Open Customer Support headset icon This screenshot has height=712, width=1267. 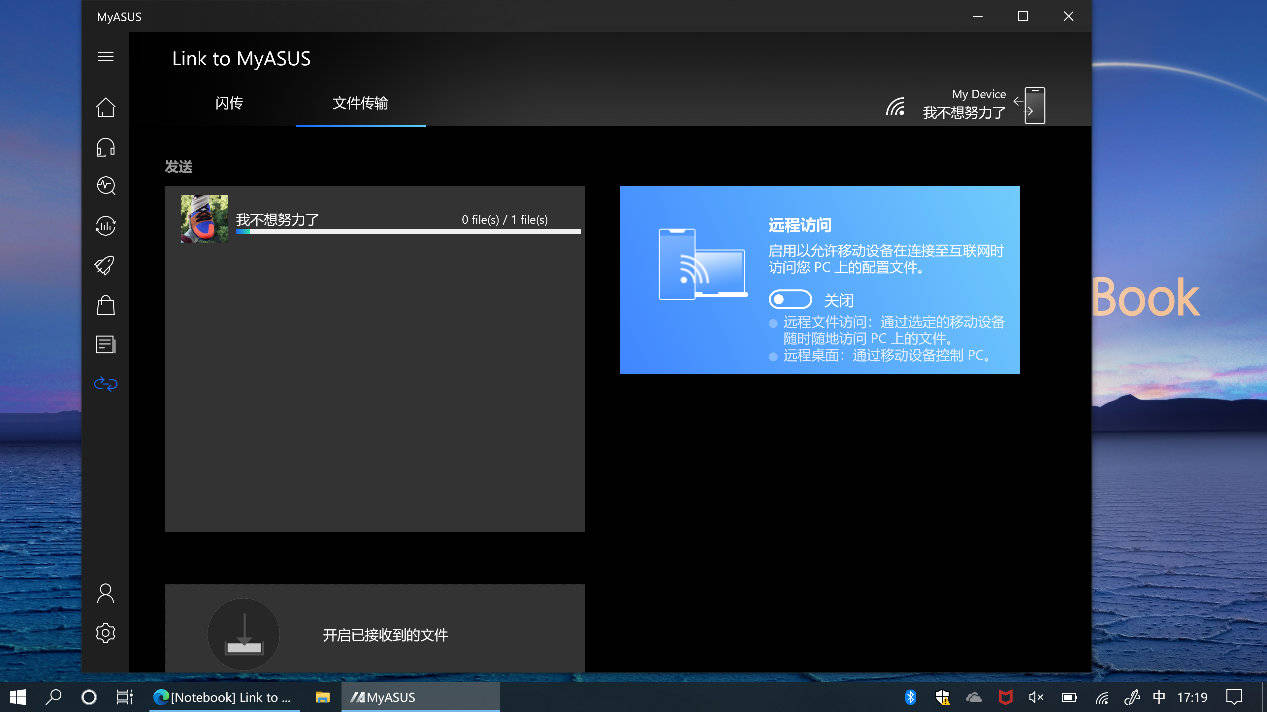click(x=105, y=147)
